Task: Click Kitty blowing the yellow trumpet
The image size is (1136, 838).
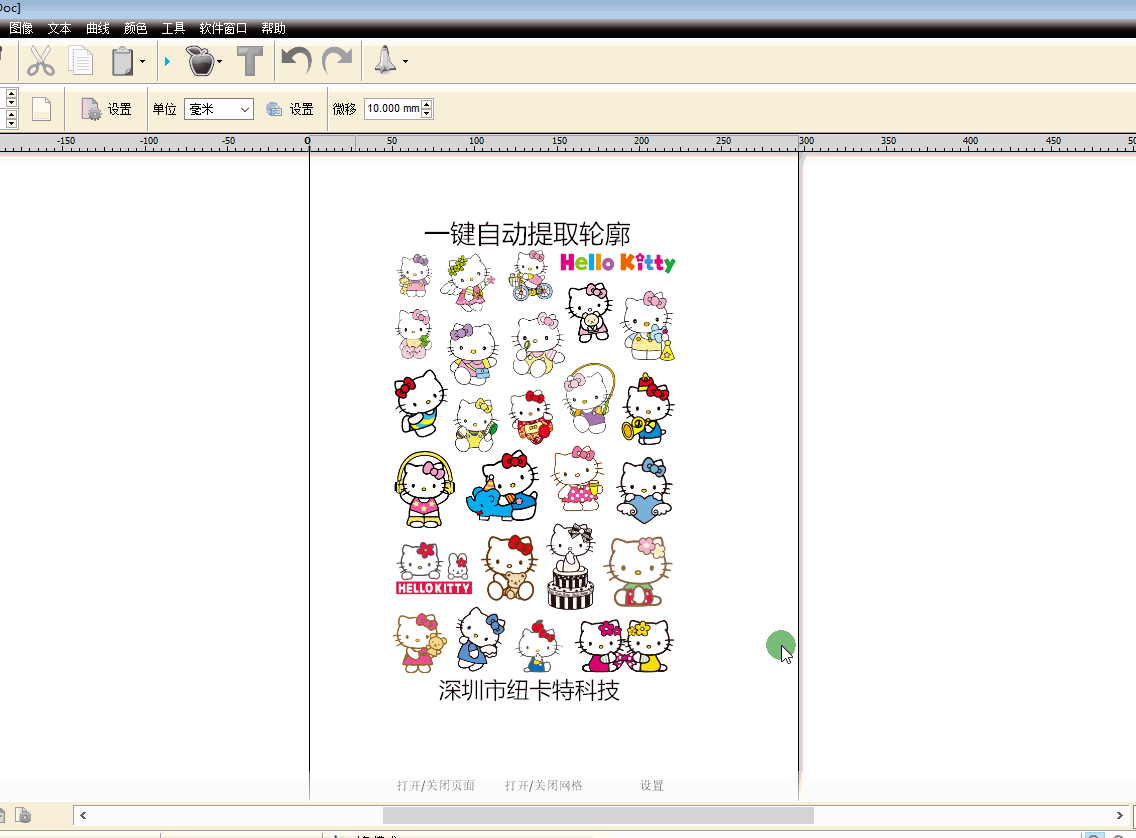Action: (x=647, y=408)
